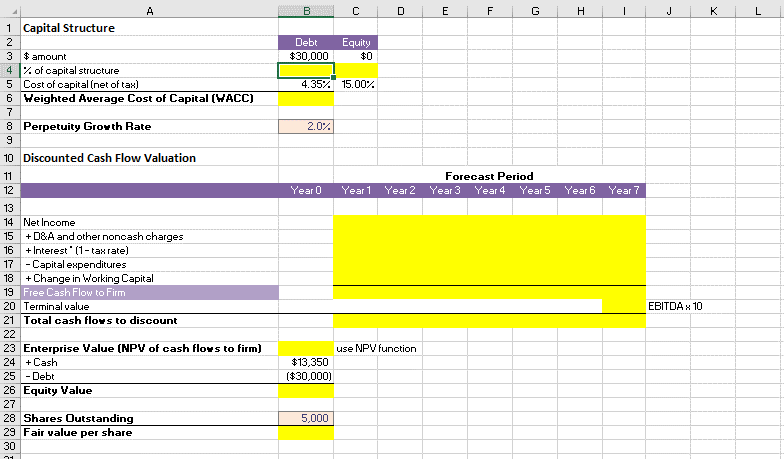Select the yellow Enterprise Value cell

coord(306,348)
